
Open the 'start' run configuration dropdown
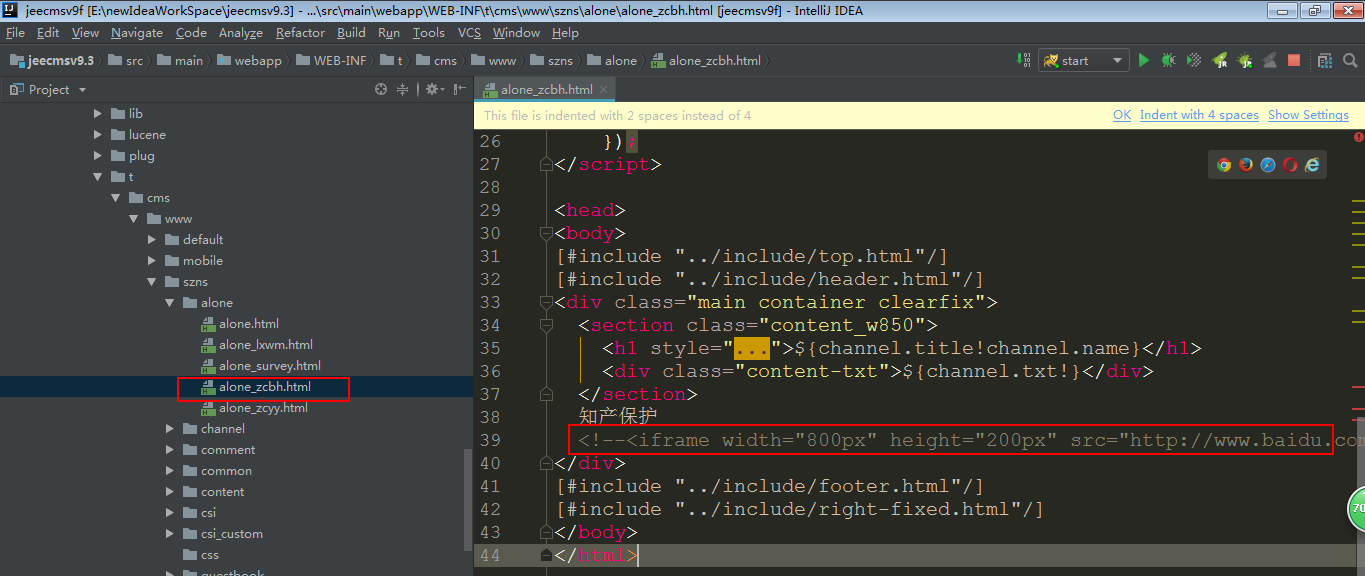click(1085, 60)
